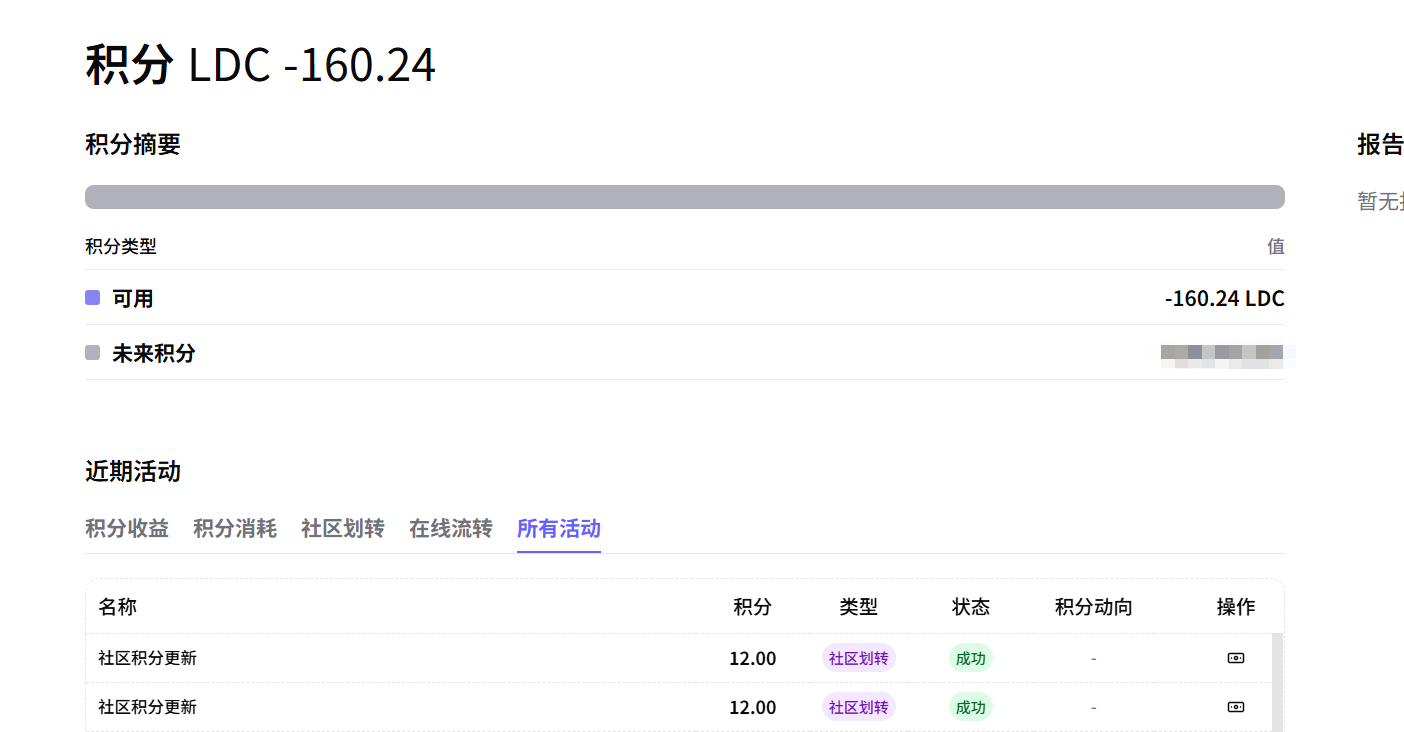
Task: Click the 积分动向 column header
Action: pos(1094,607)
